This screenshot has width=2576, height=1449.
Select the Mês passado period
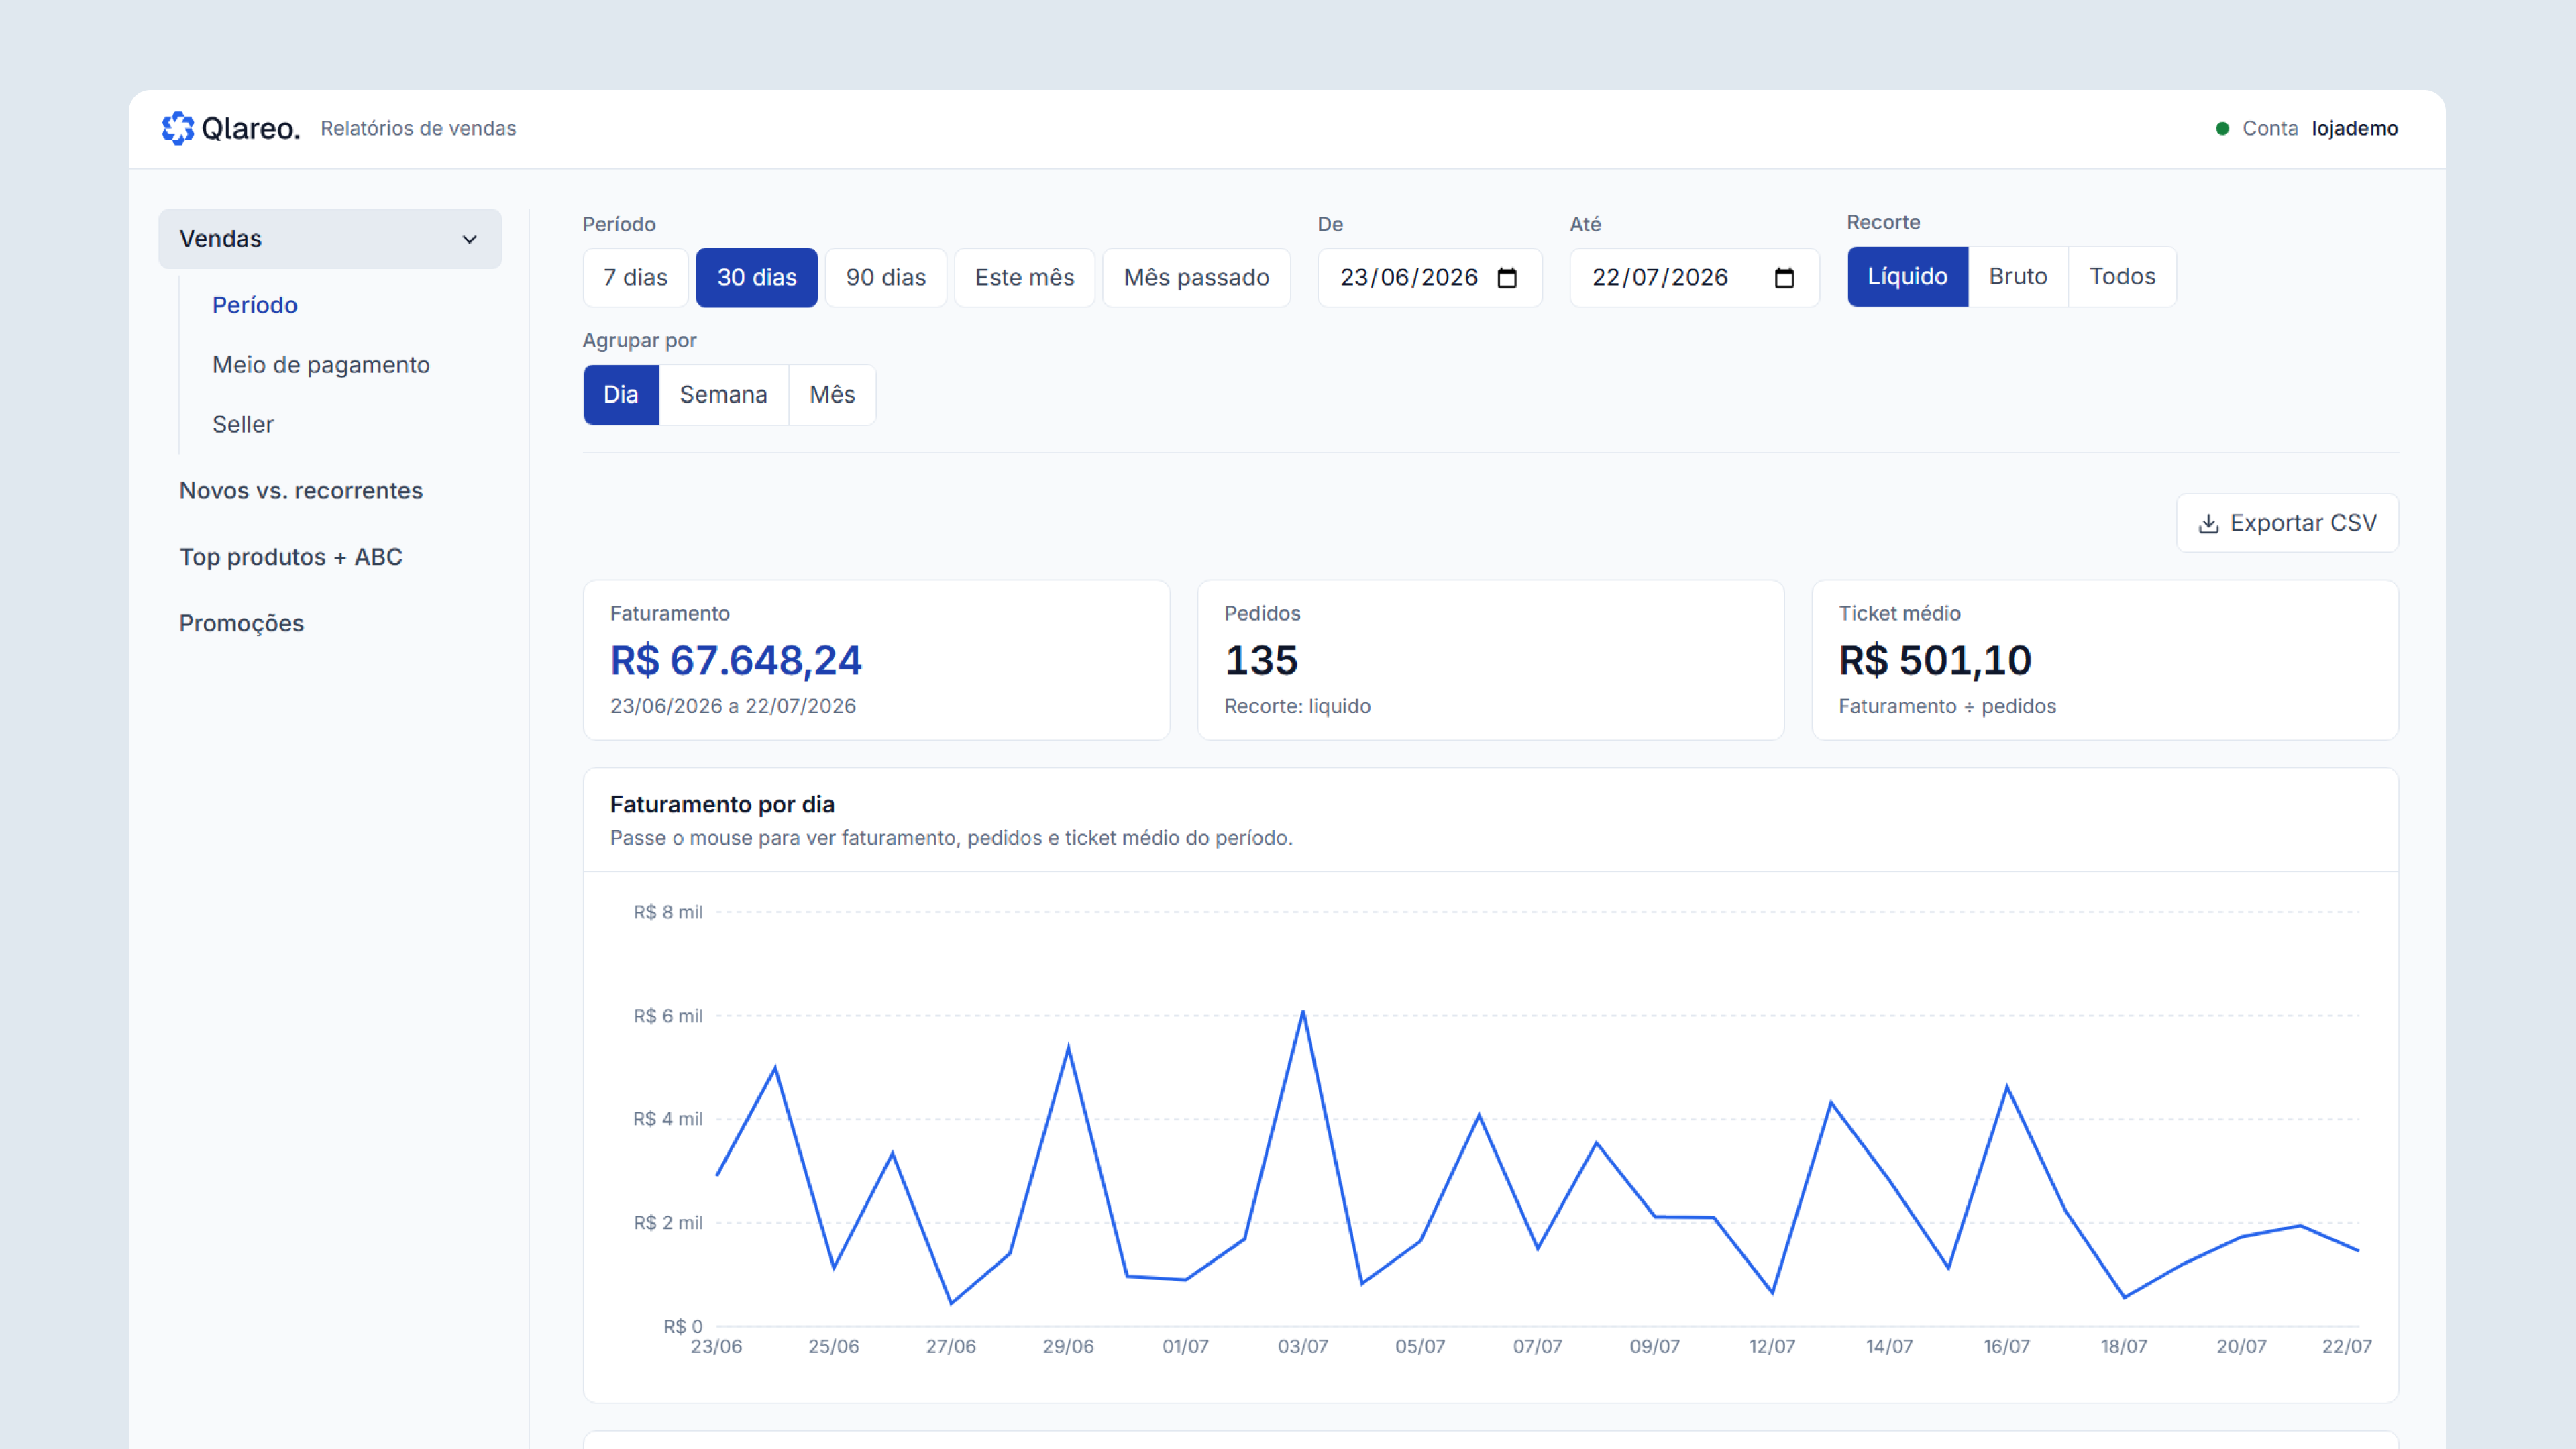tap(1197, 278)
